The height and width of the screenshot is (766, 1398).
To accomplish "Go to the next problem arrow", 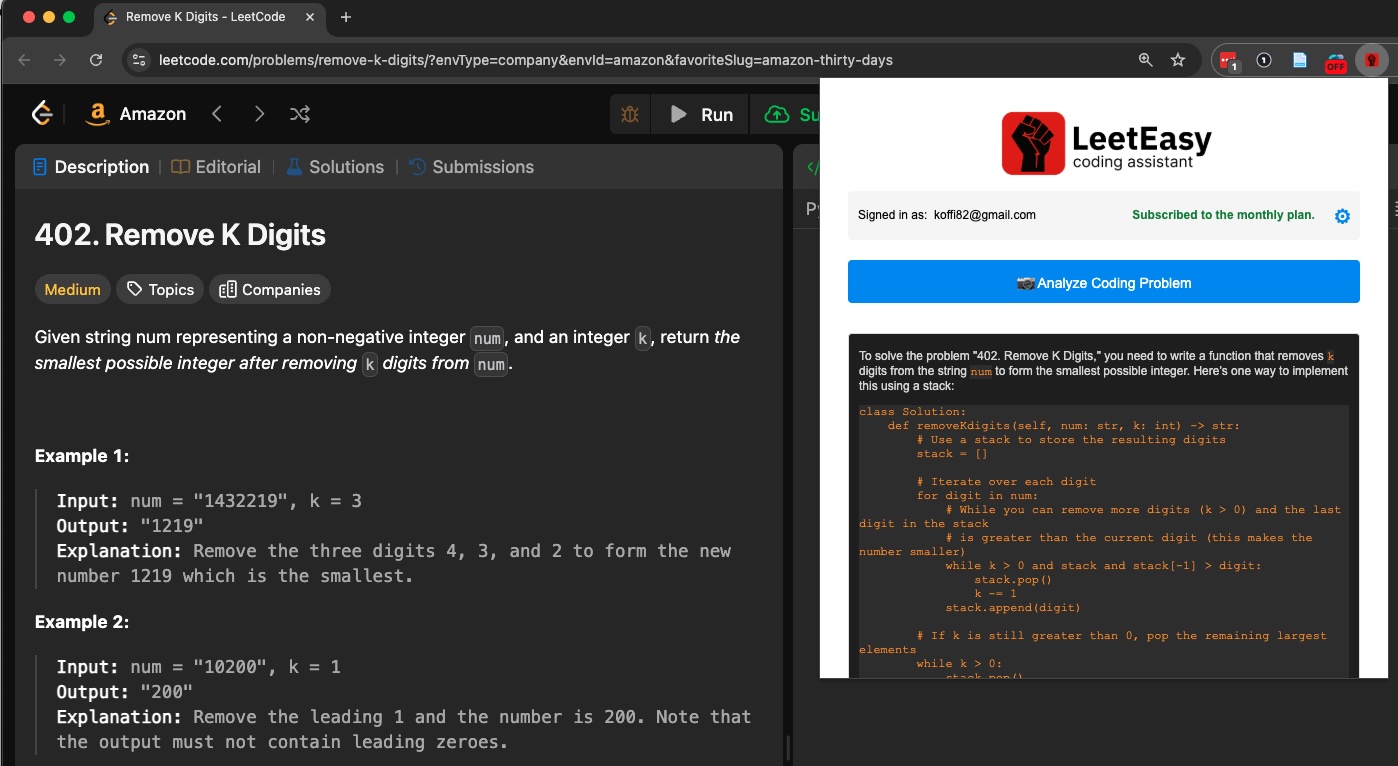I will [x=259, y=114].
